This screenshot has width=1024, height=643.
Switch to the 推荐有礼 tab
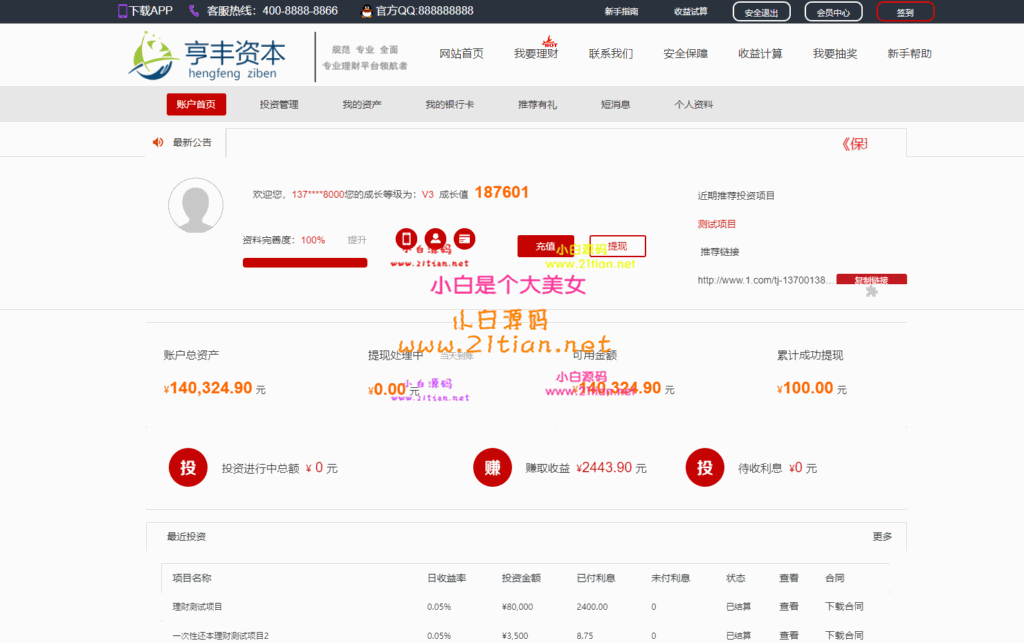[x=537, y=104]
